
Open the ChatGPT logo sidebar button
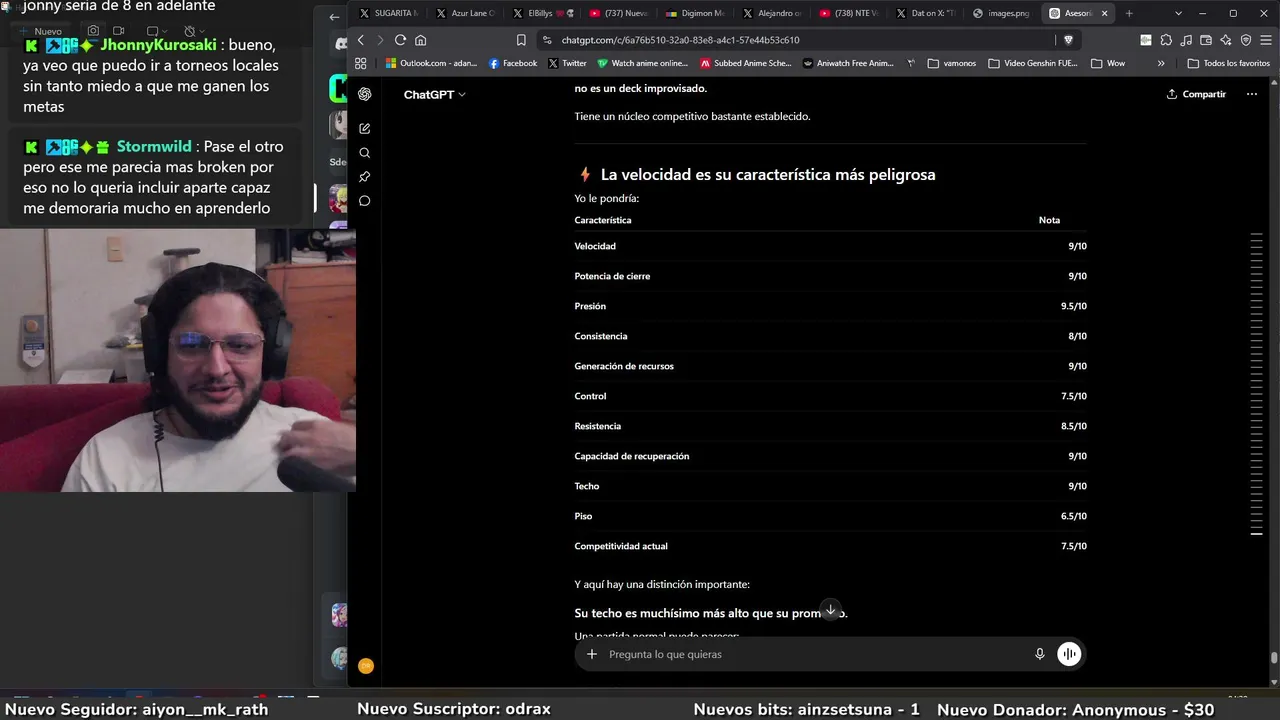point(365,94)
